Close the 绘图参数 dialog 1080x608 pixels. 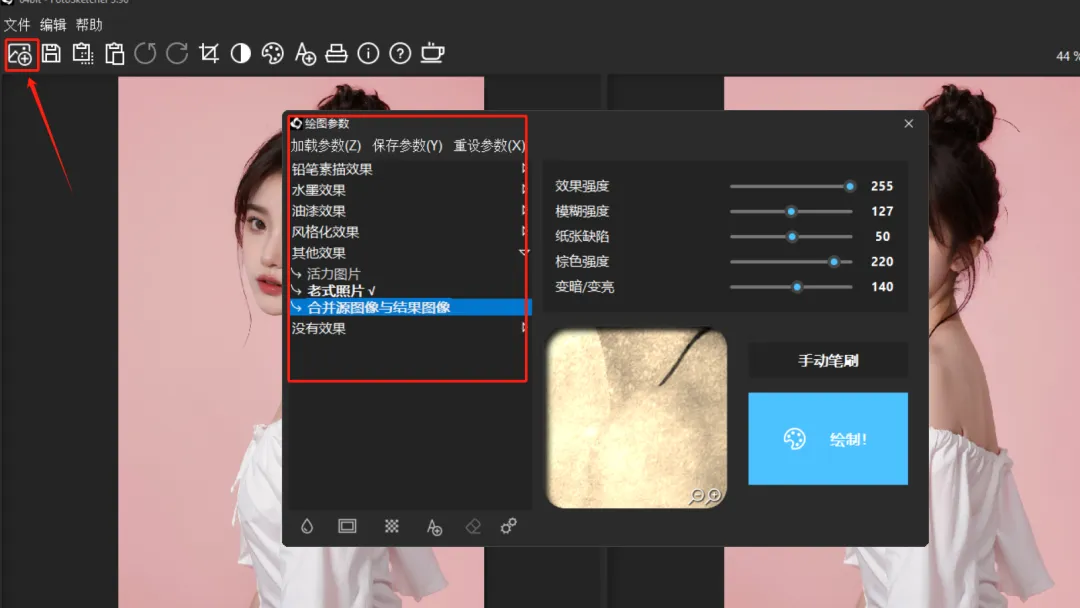pos(908,123)
